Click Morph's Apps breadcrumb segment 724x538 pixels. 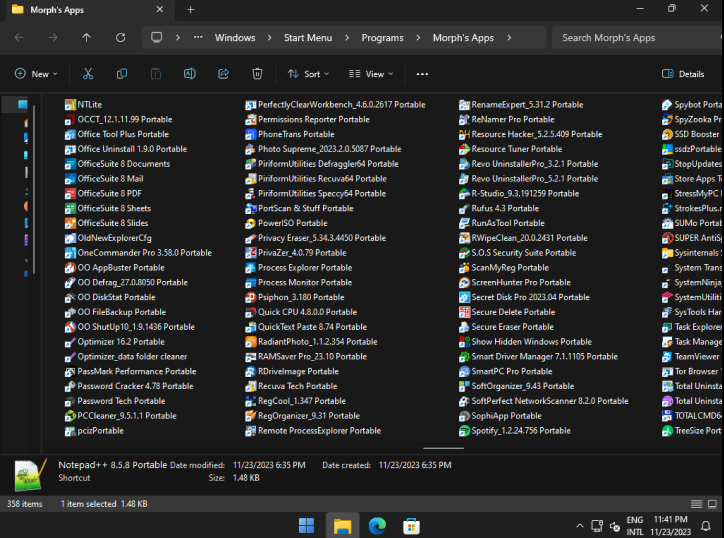point(463,38)
